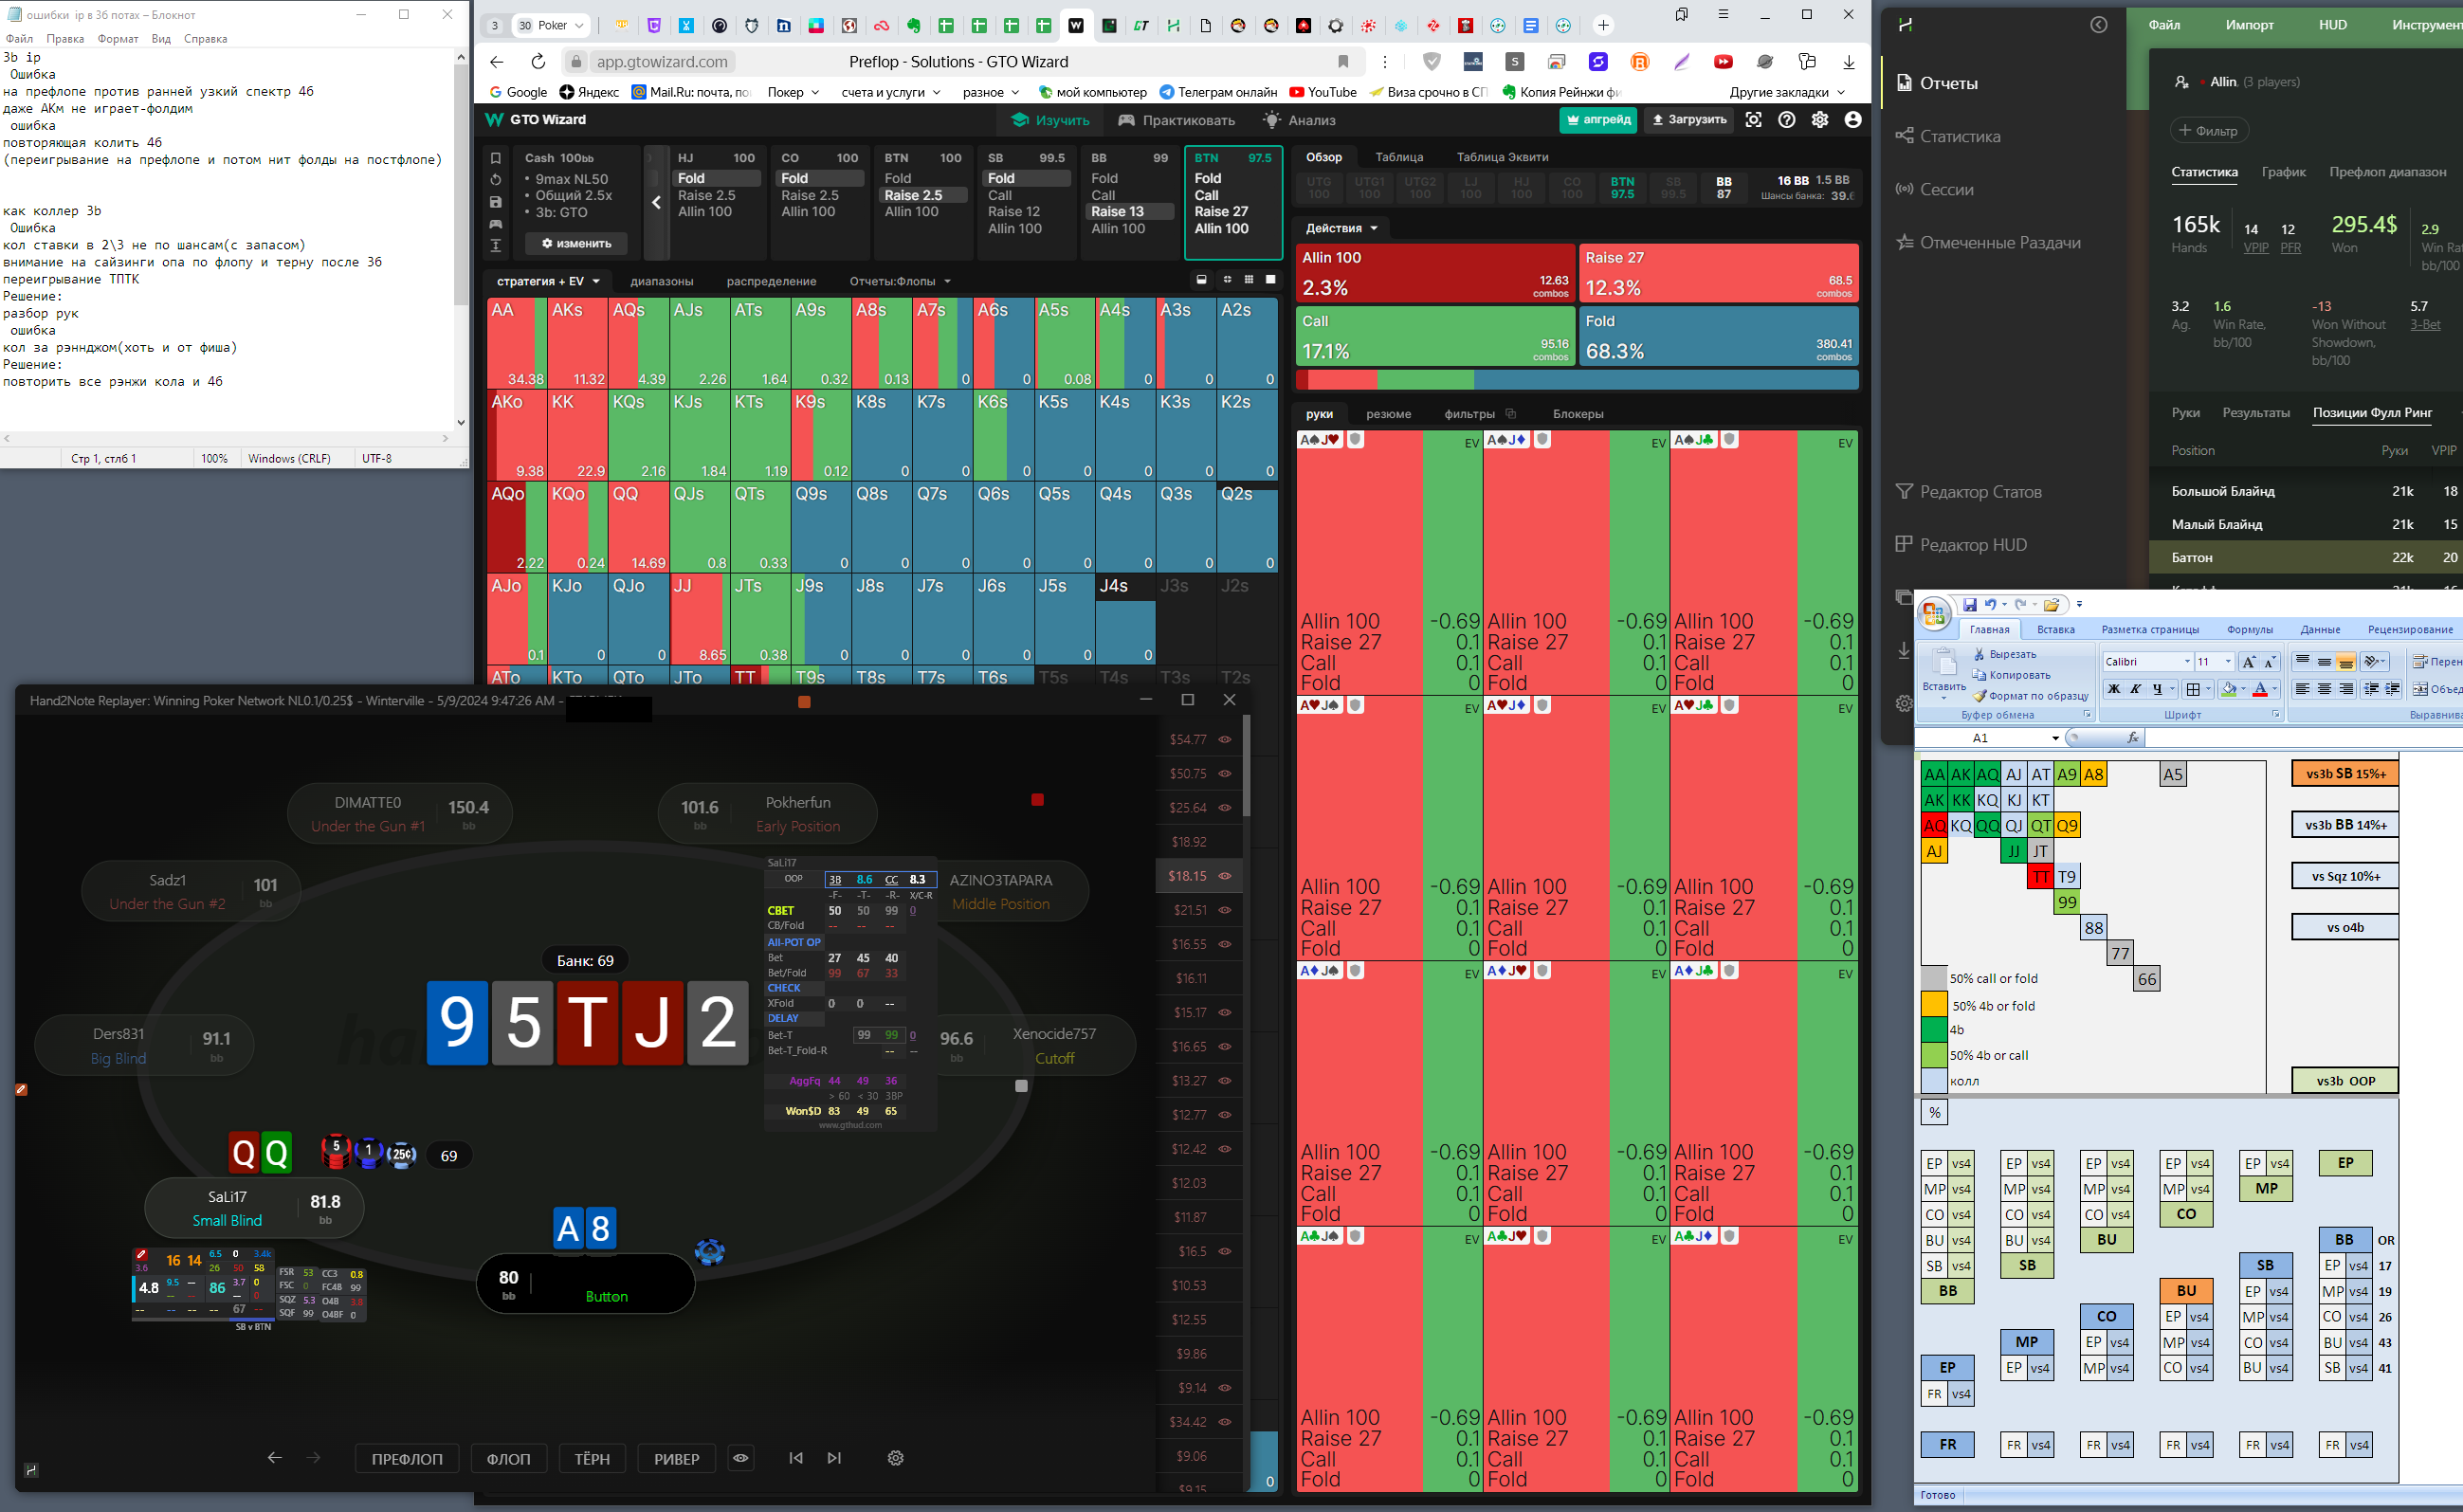Click the replayer previous-arrow icon
The width and height of the screenshot is (2463, 1512).
(274, 1458)
